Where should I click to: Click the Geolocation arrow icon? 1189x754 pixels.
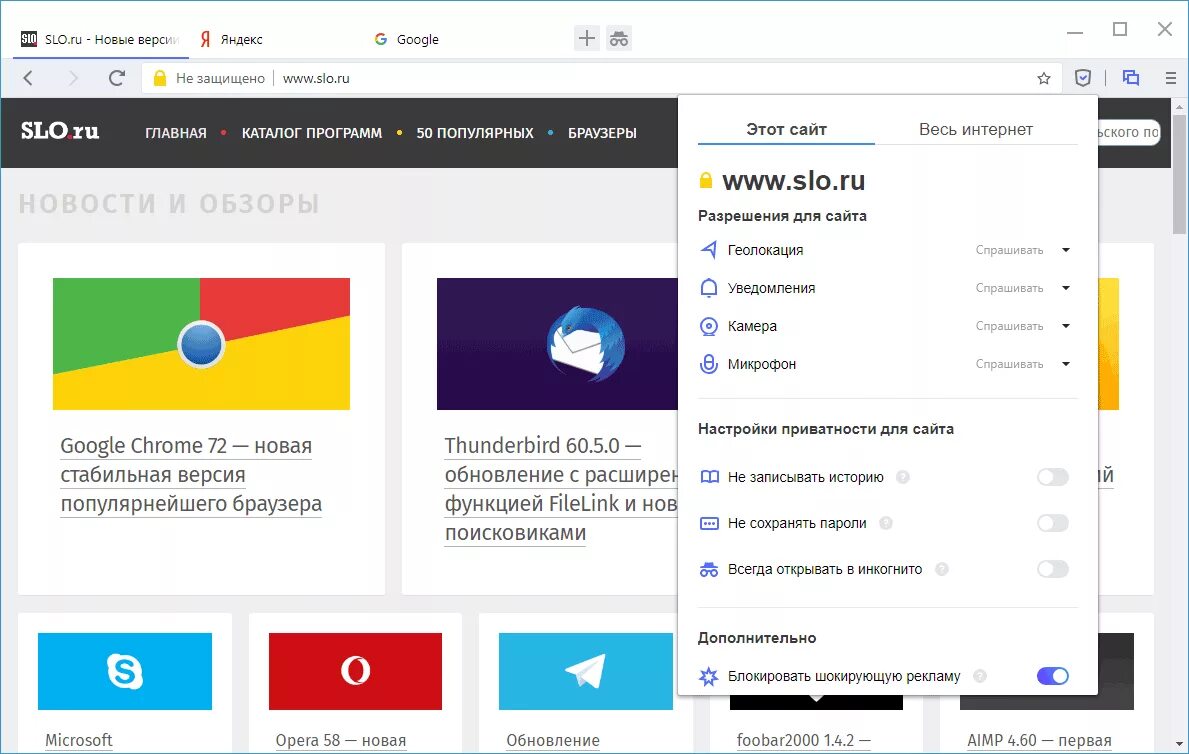click(x=708, y=250)
